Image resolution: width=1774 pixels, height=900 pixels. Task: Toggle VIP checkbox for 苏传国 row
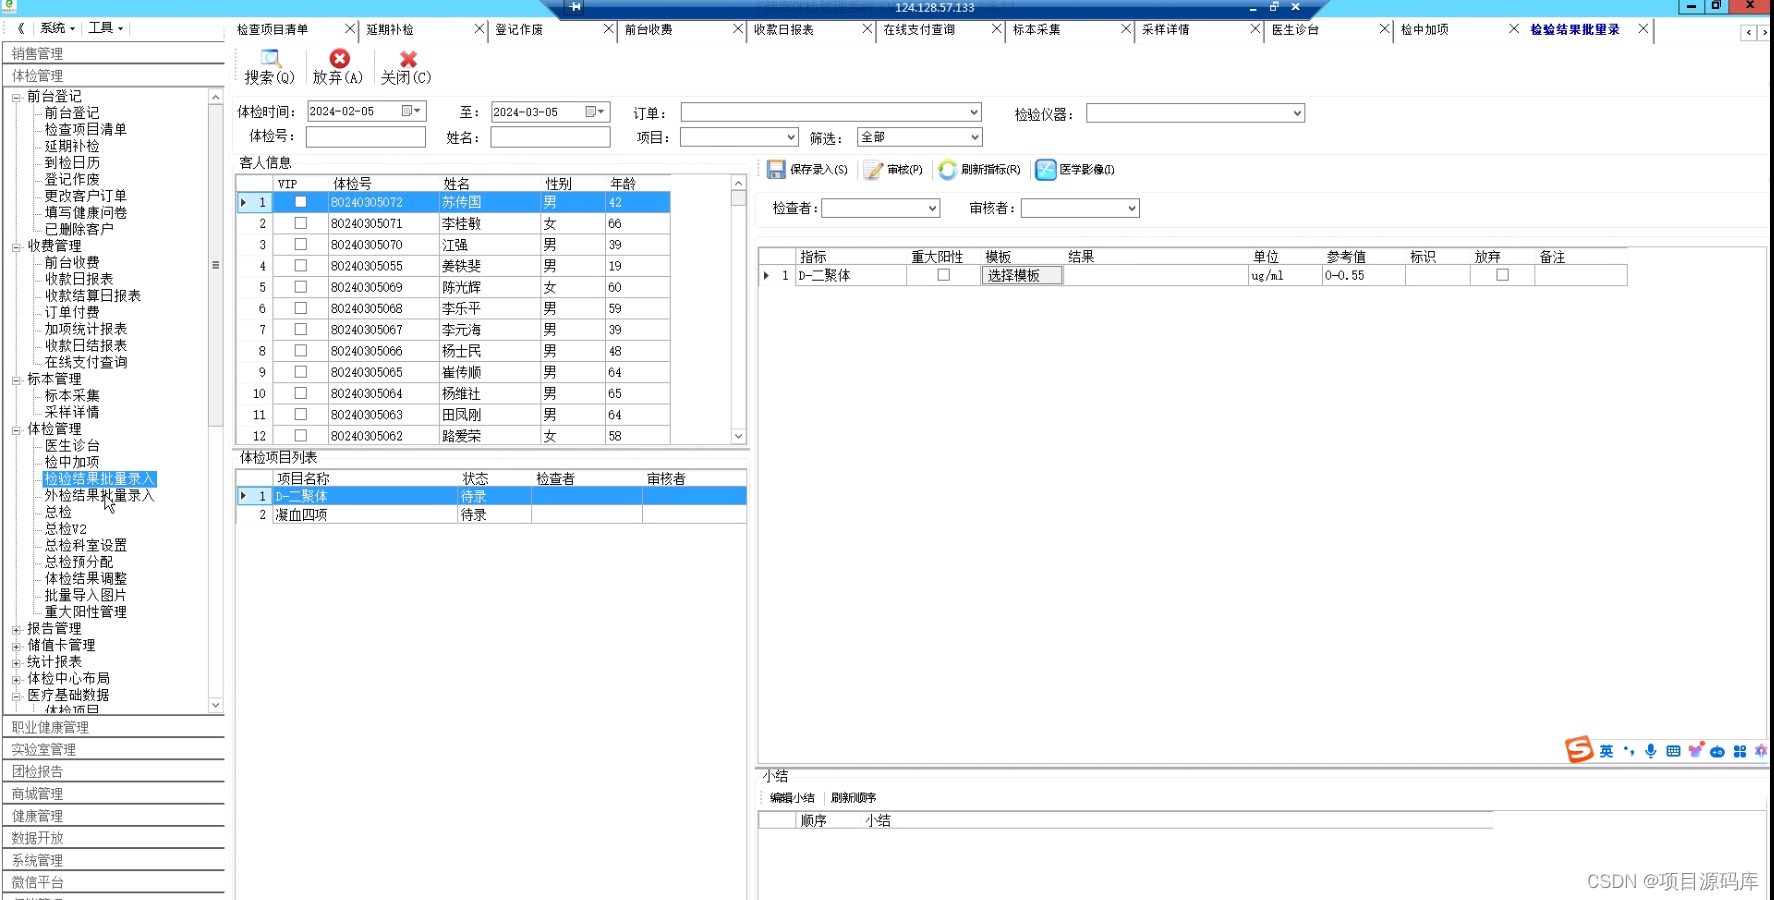coord(300,202)
